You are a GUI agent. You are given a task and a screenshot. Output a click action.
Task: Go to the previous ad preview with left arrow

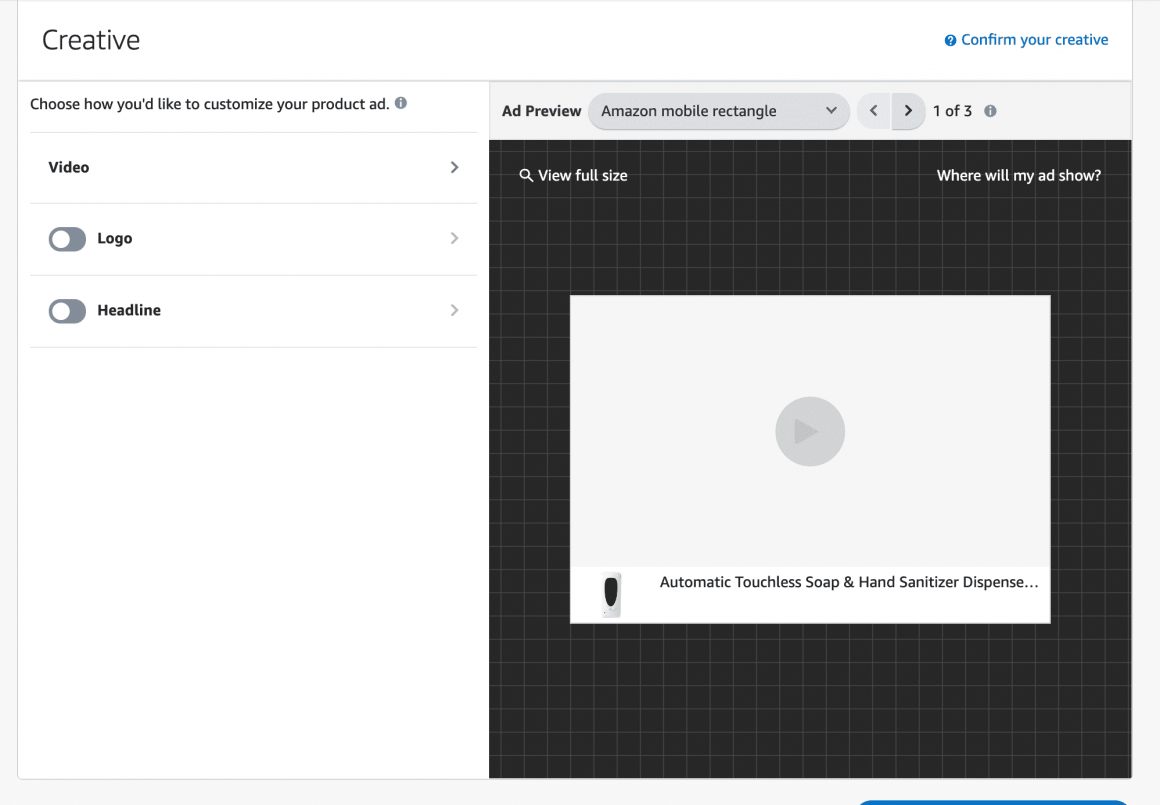[x=873, y=111]
